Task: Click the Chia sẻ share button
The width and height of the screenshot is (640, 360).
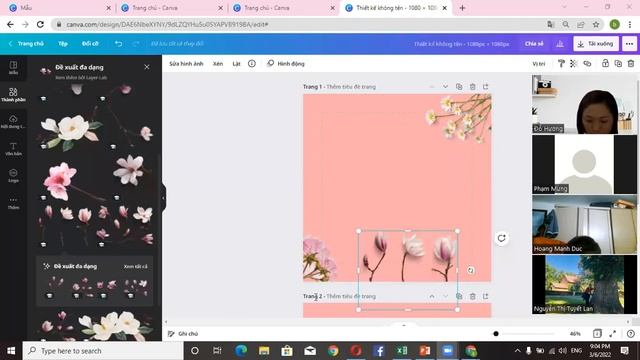Action: tap(534, 43)
